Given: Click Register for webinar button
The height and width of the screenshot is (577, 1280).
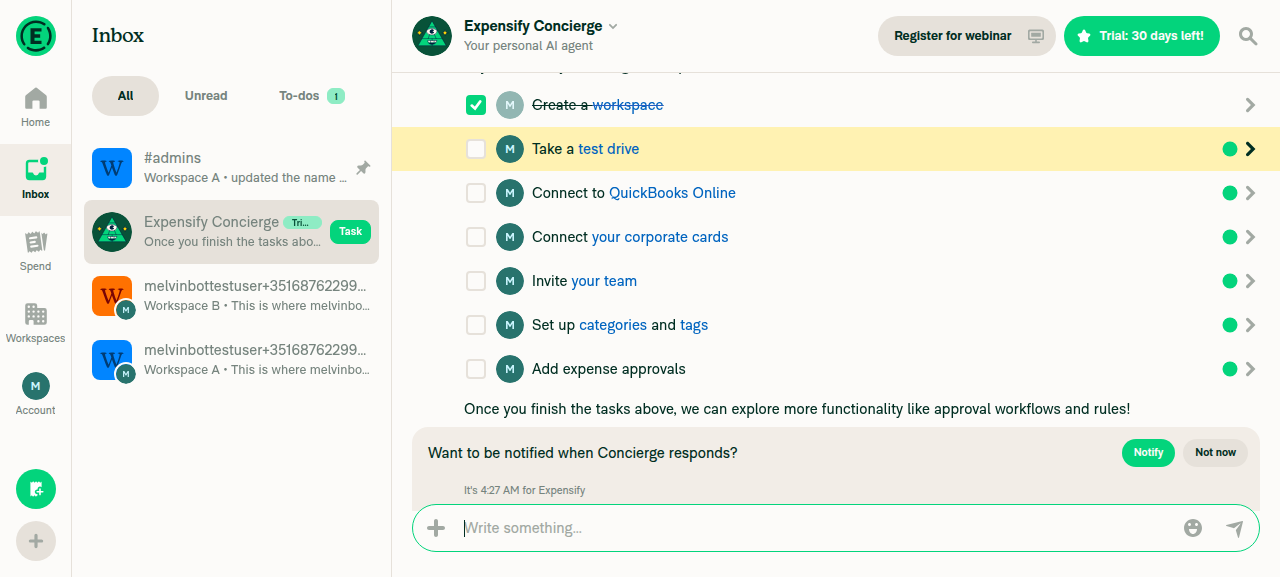Looking at the screenshot, I should [967, 36].
